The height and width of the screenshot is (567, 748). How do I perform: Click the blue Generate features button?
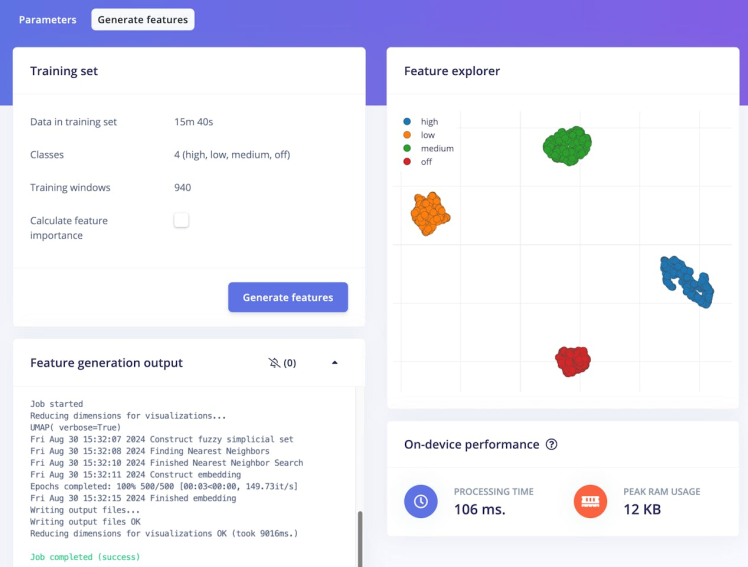coord(288,297)
